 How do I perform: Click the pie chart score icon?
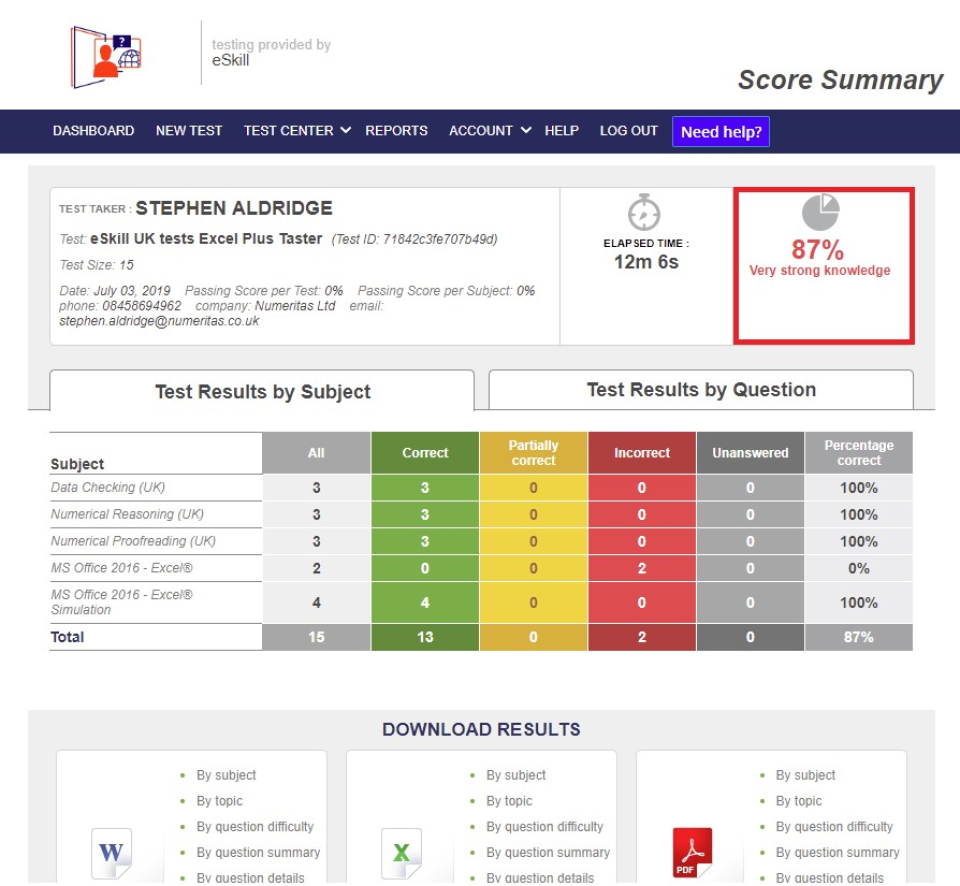click(x=822, y=213)
